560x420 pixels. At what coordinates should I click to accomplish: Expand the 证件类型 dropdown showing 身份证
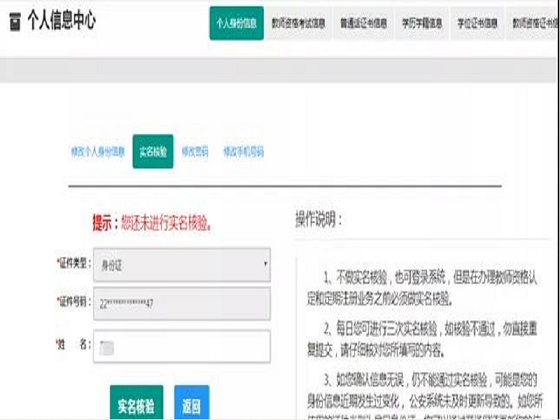click(x=182, y=265)
